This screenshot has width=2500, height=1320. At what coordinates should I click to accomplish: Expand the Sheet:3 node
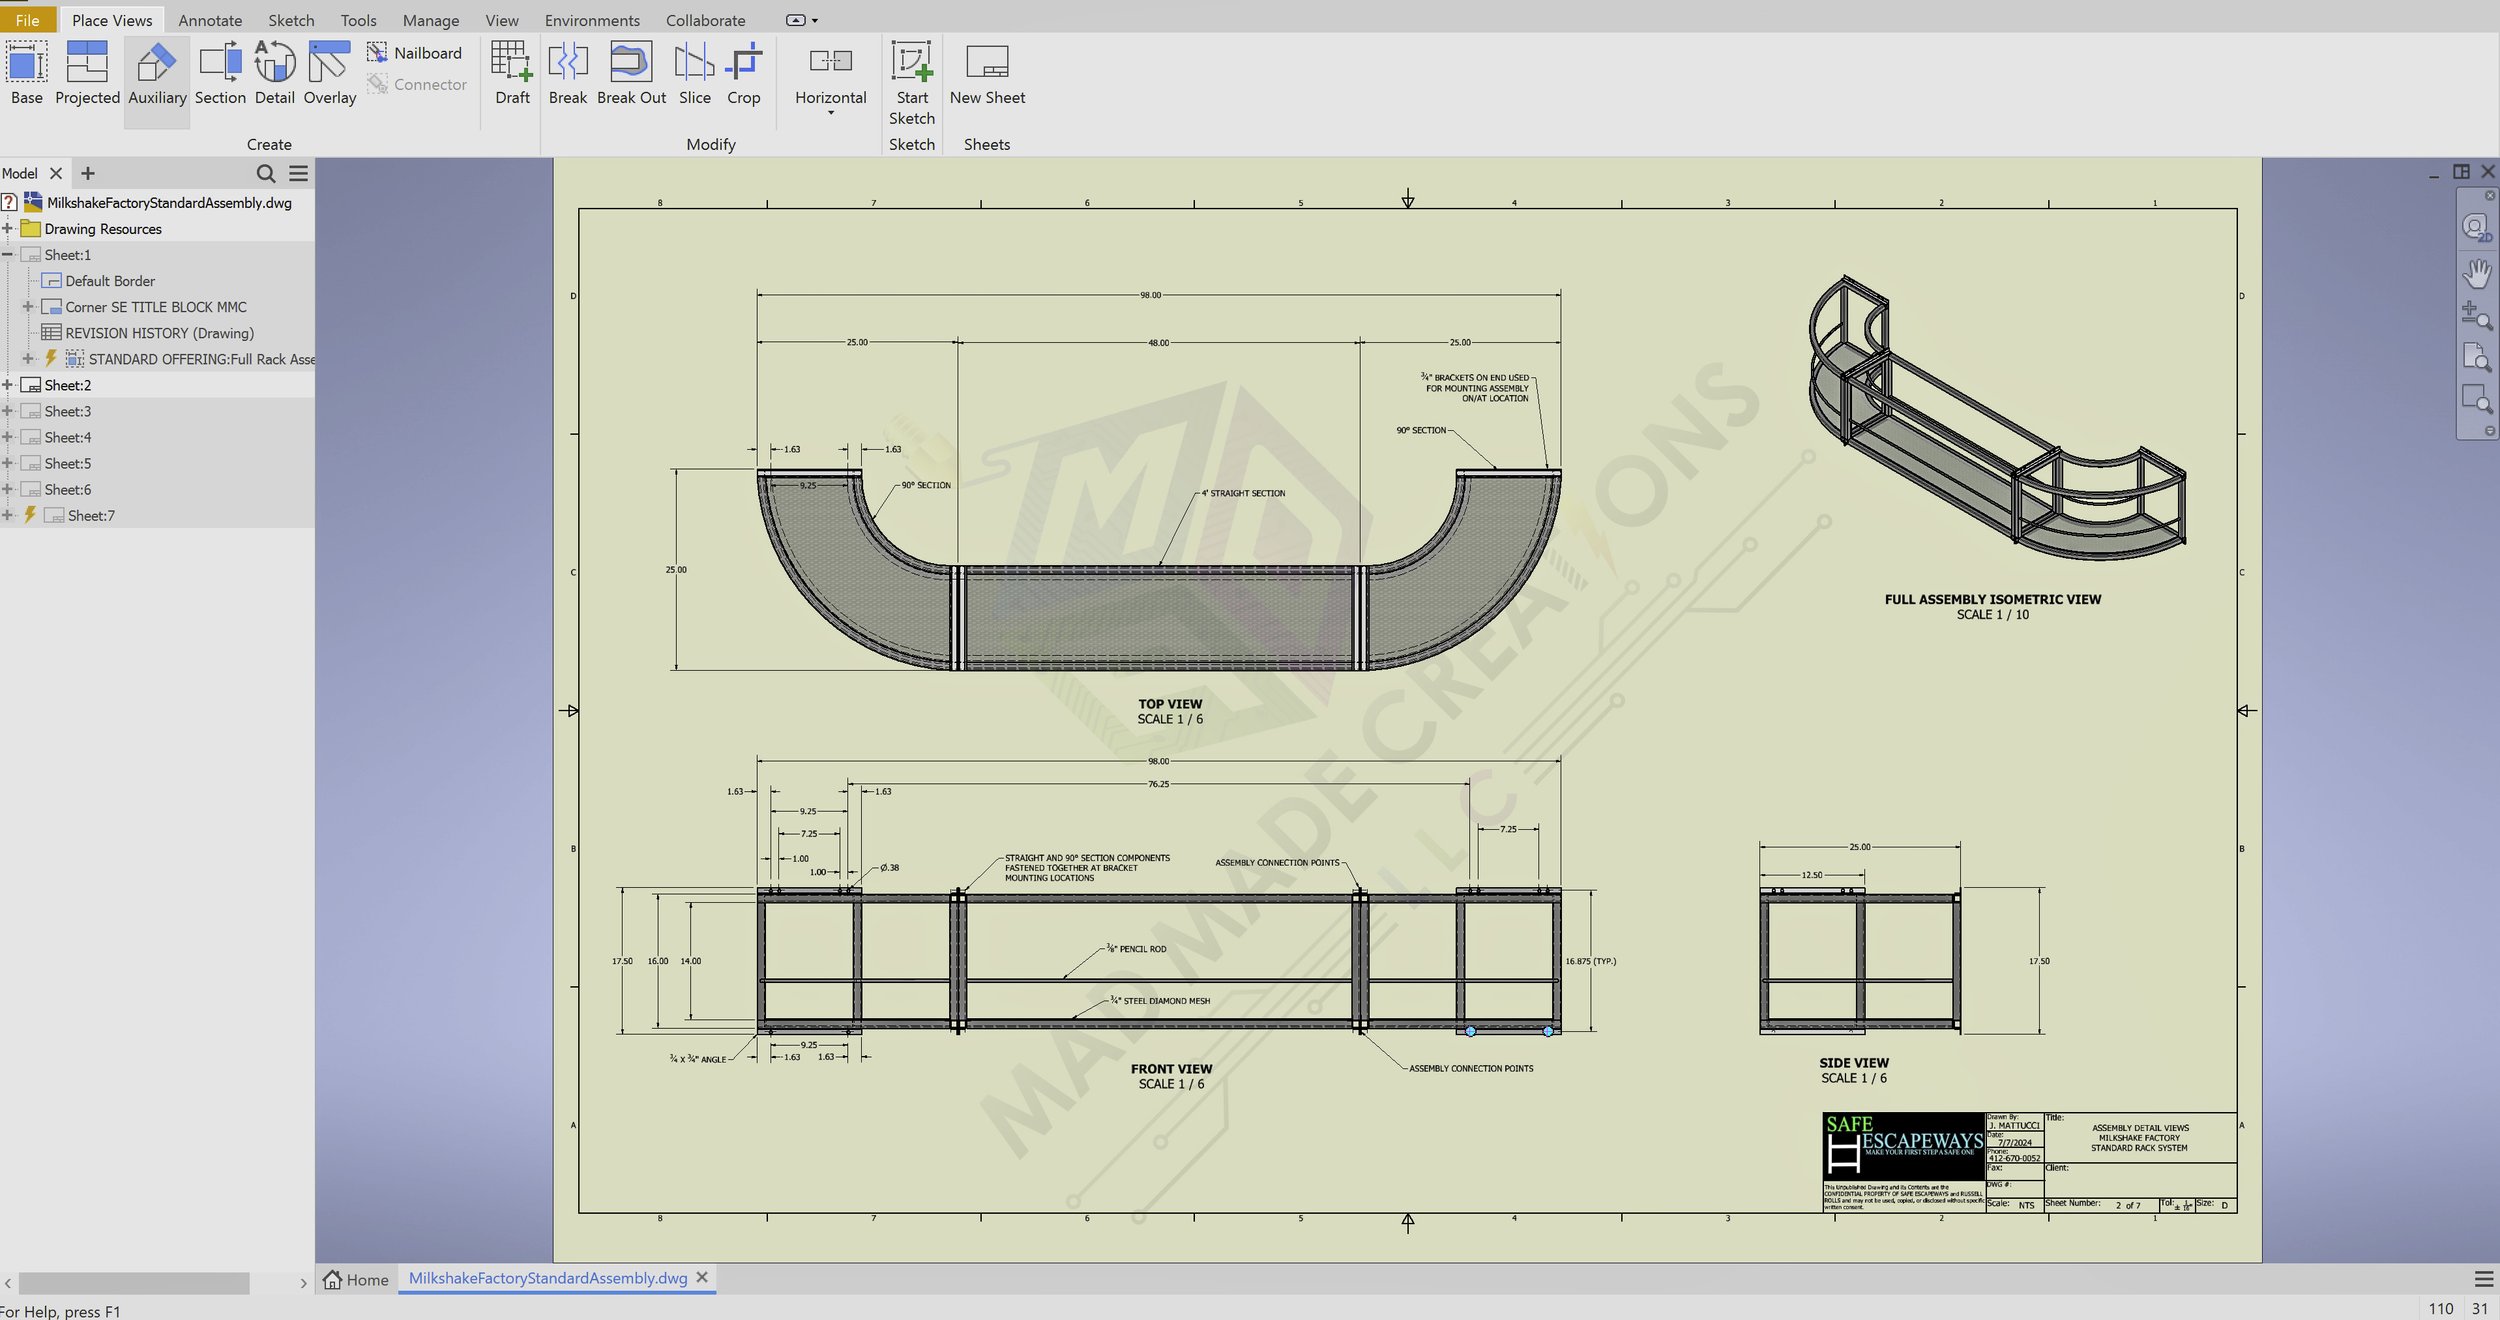click(7, 411)
